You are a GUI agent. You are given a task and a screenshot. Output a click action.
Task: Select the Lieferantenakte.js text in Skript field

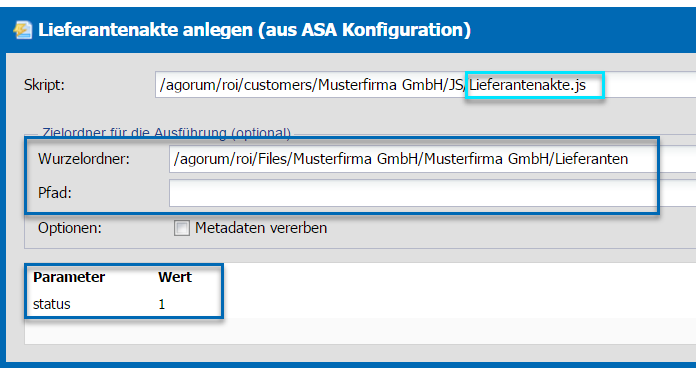coord(527,85)
